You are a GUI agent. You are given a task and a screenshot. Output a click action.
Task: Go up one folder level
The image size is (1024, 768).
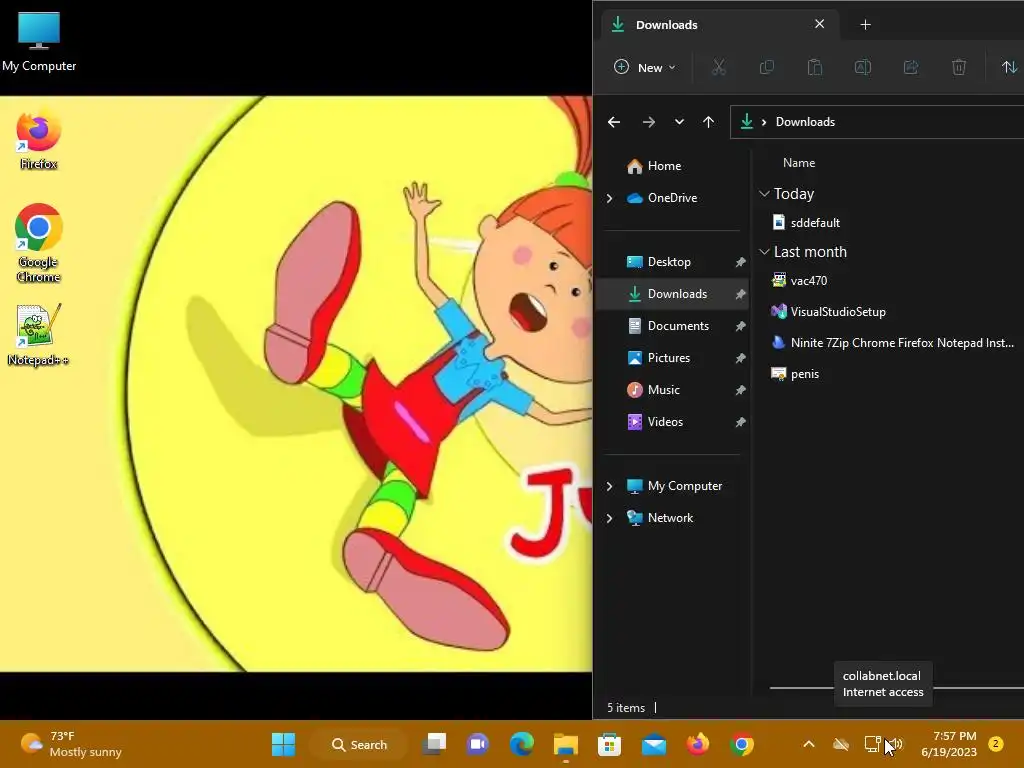(709, 122)
